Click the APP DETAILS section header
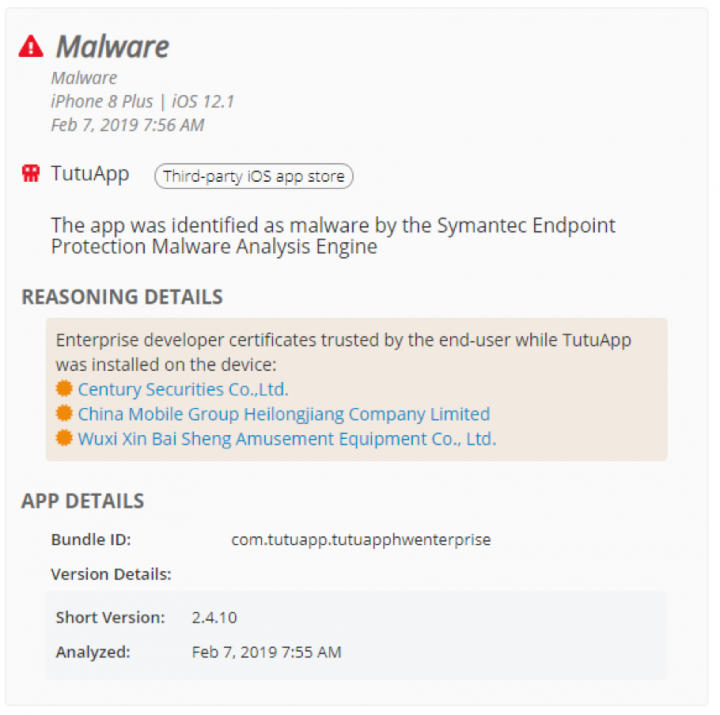Image resolution: width=720 pixels, height=715 pixels. point(83,501)
